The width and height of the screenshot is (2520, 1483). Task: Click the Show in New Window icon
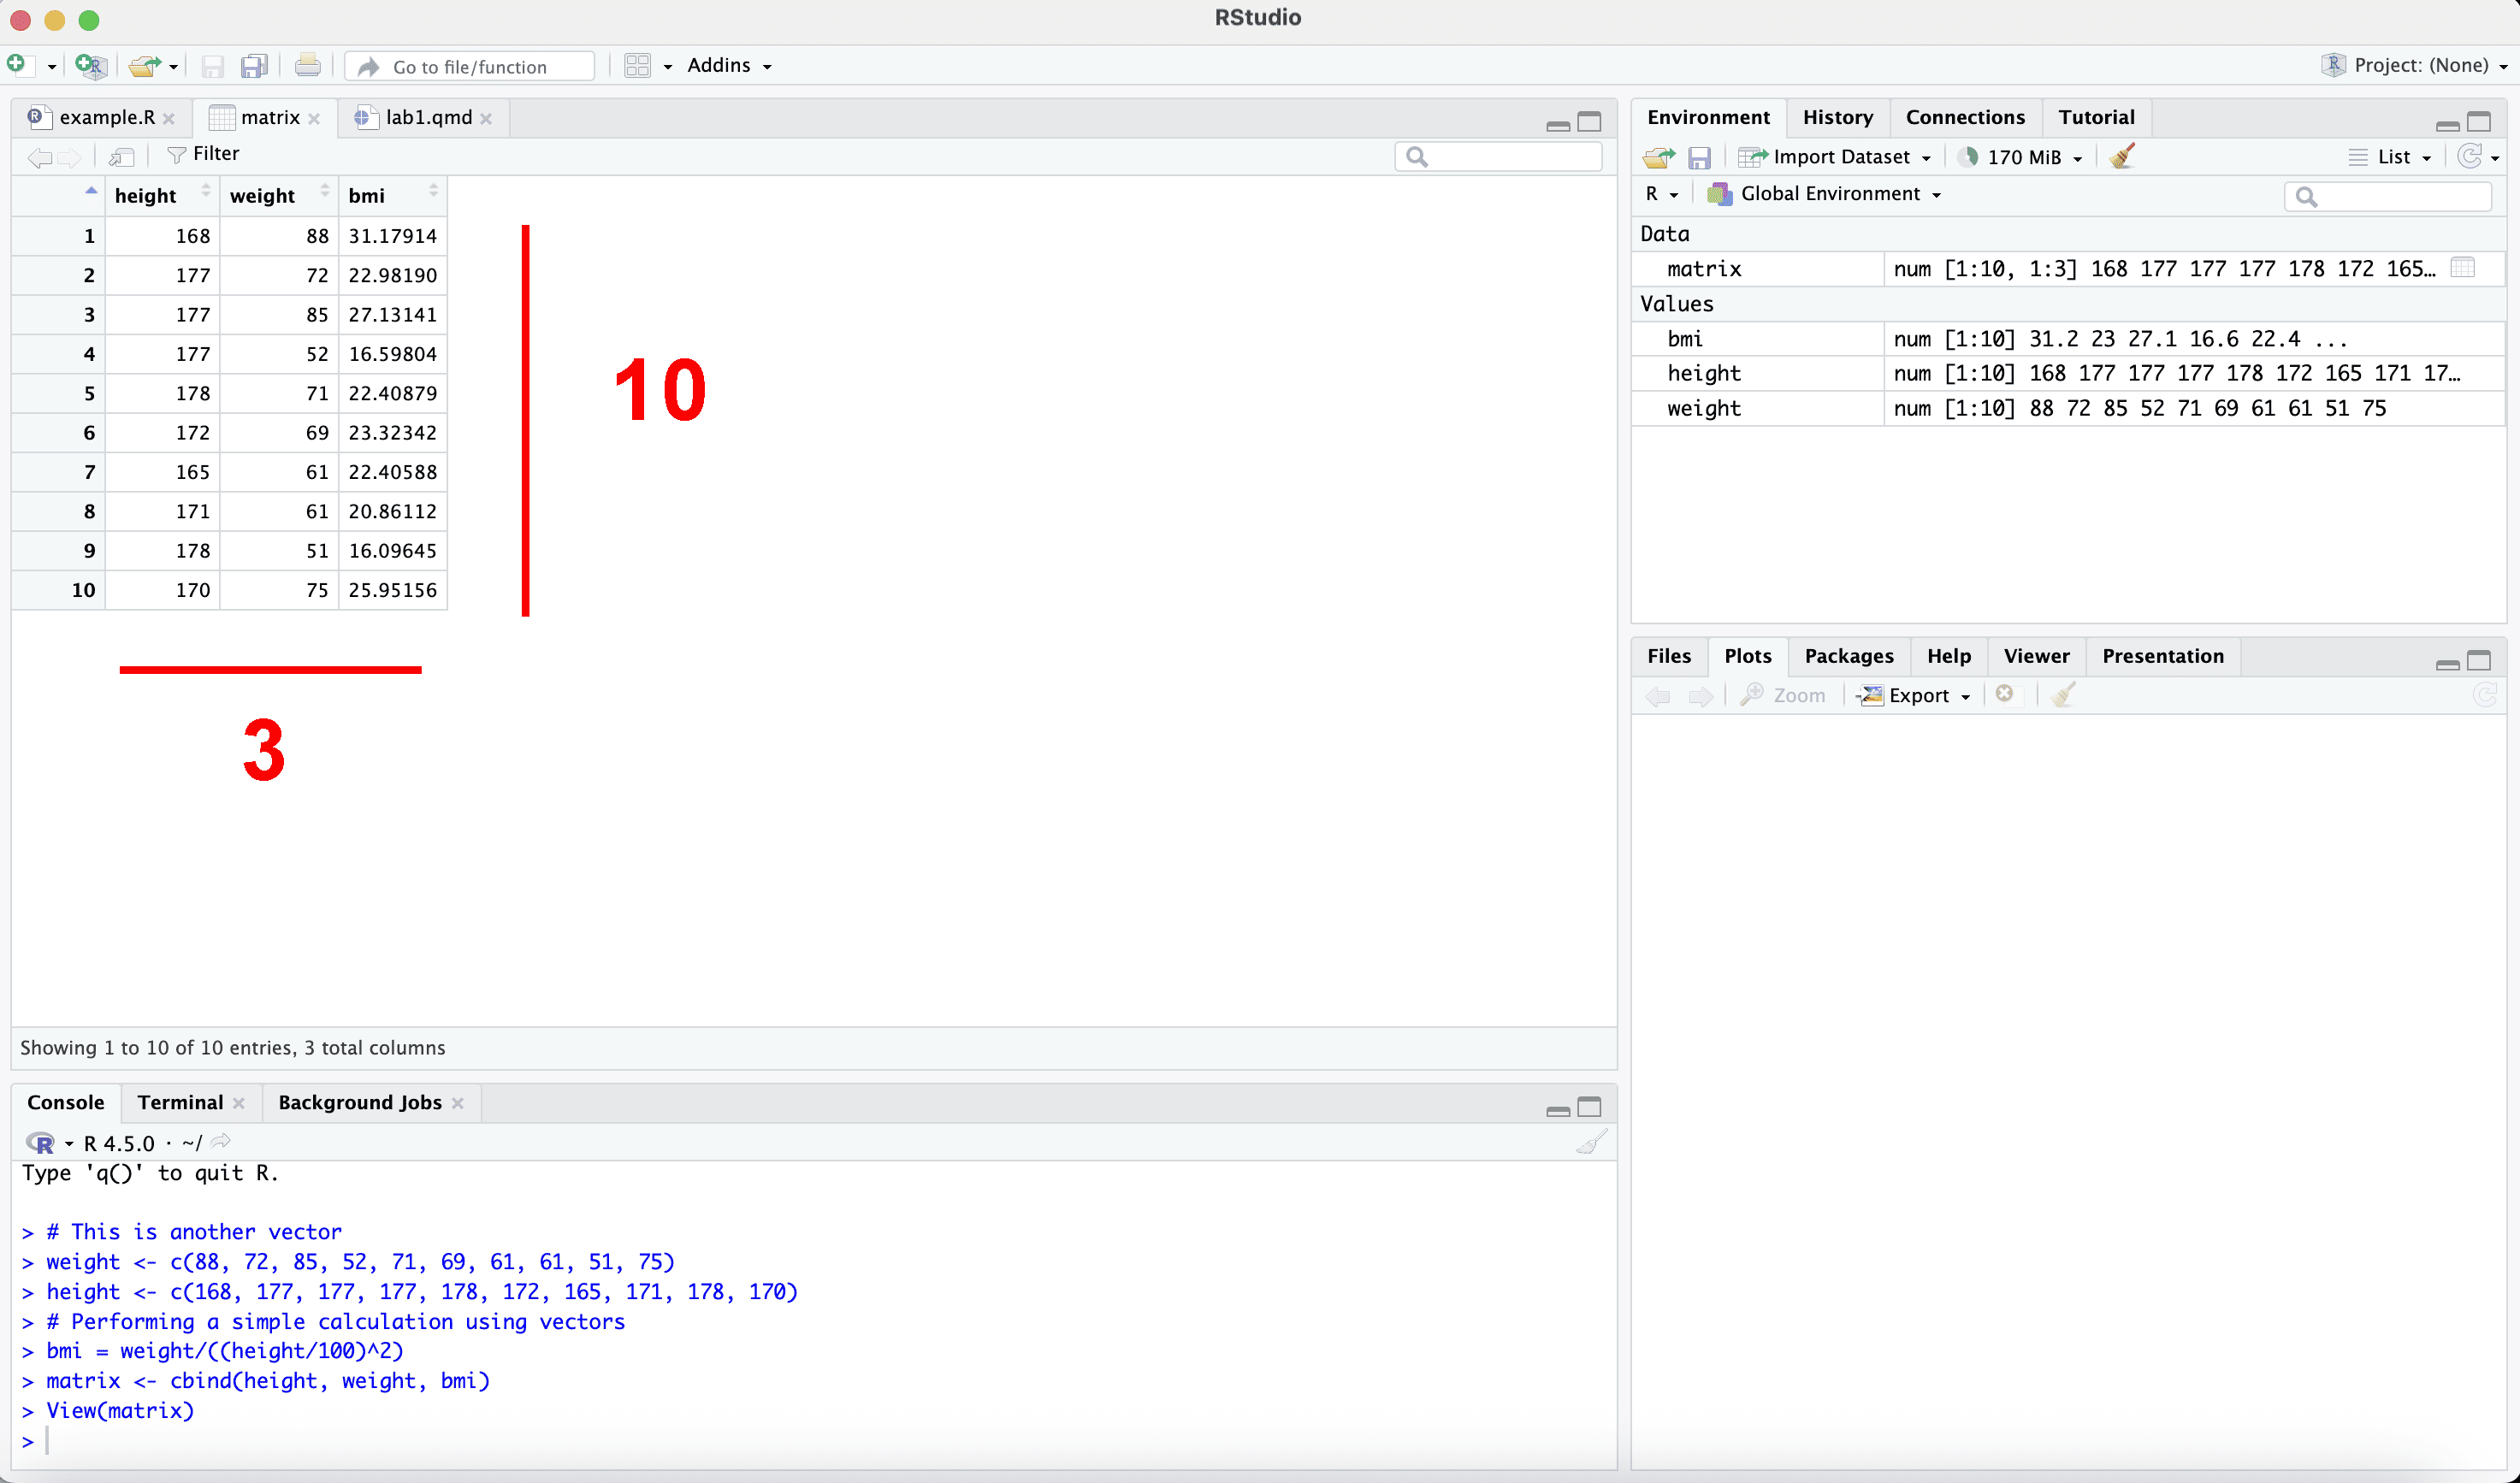pyautogui.click(x=122, y=156)
